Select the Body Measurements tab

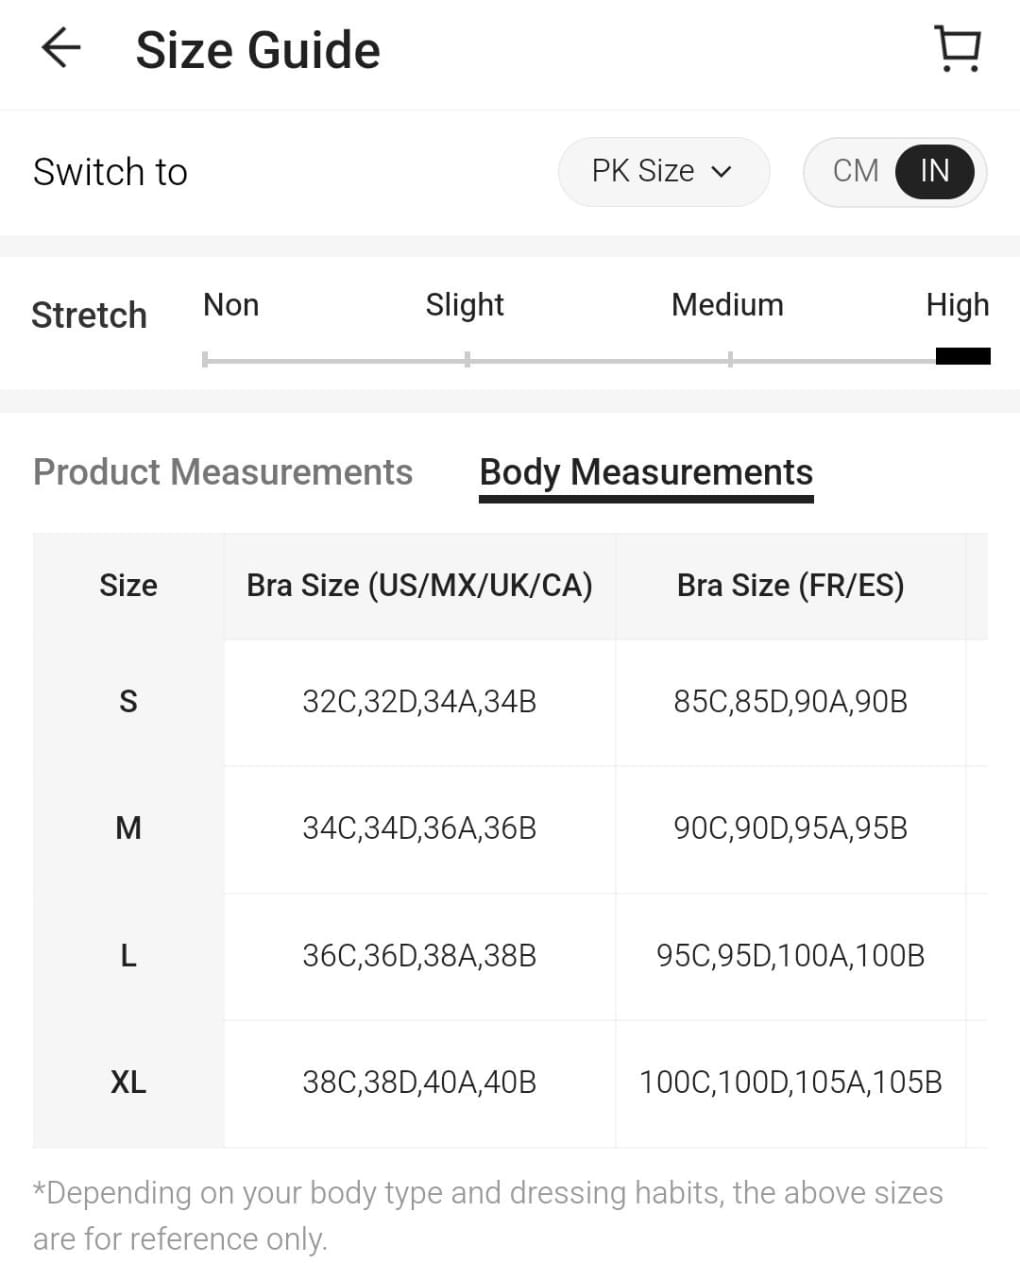(646, 472)
